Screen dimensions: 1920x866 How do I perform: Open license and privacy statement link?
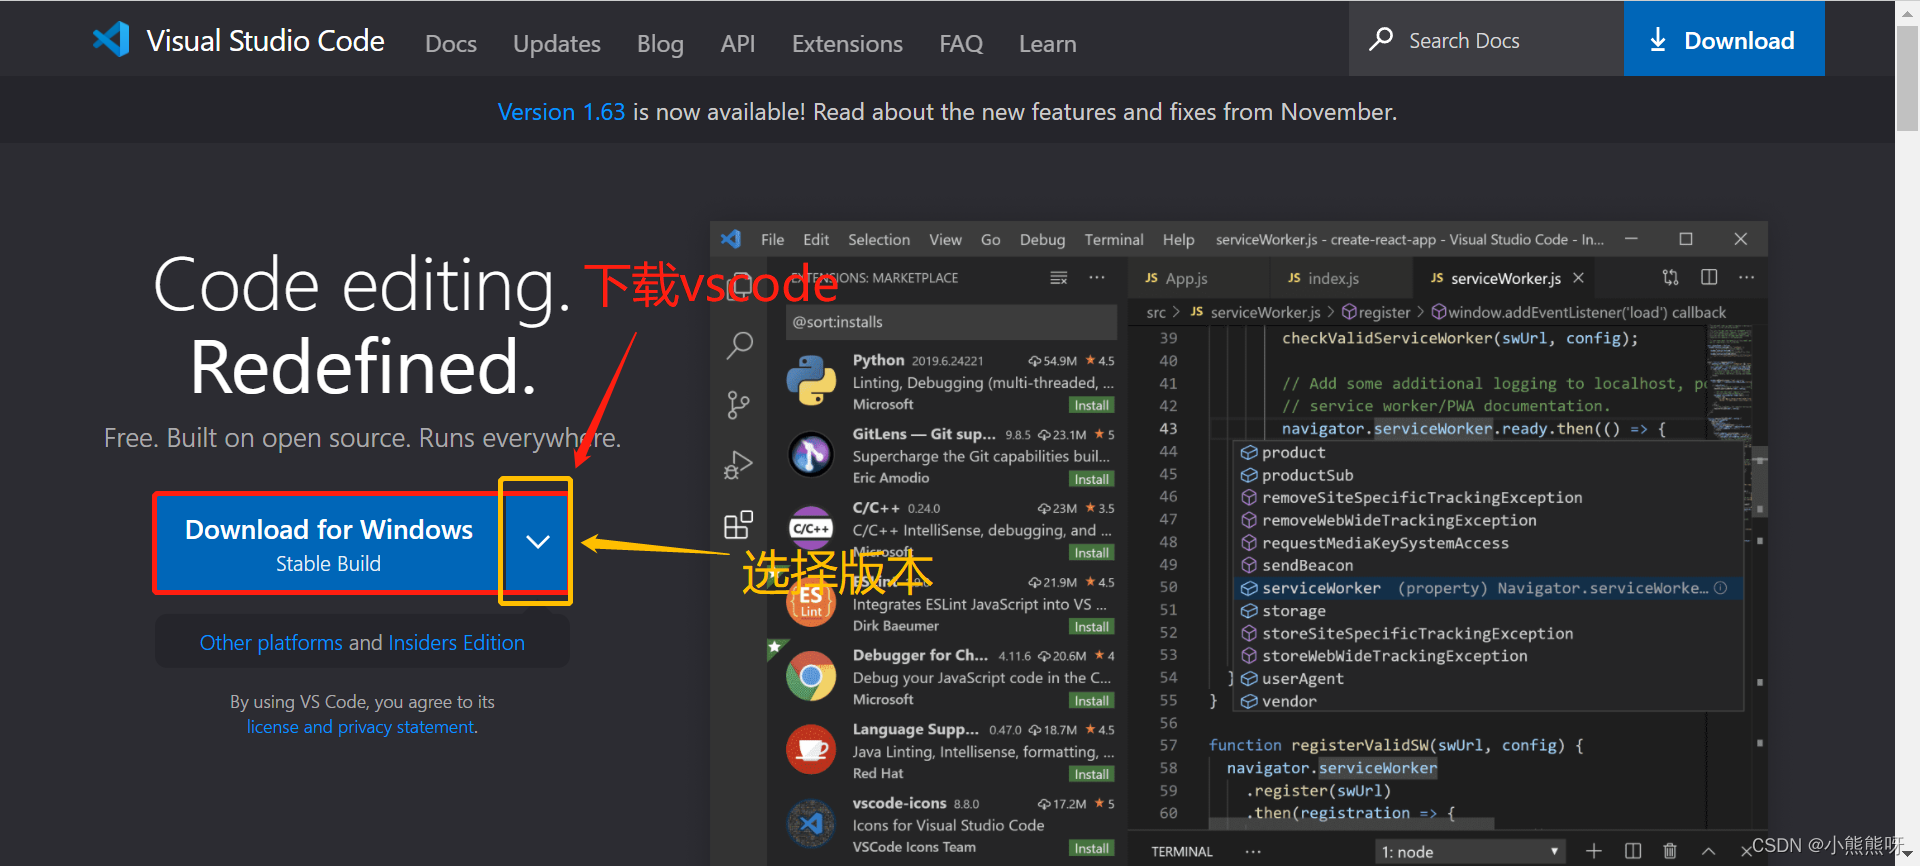(361, 727)
